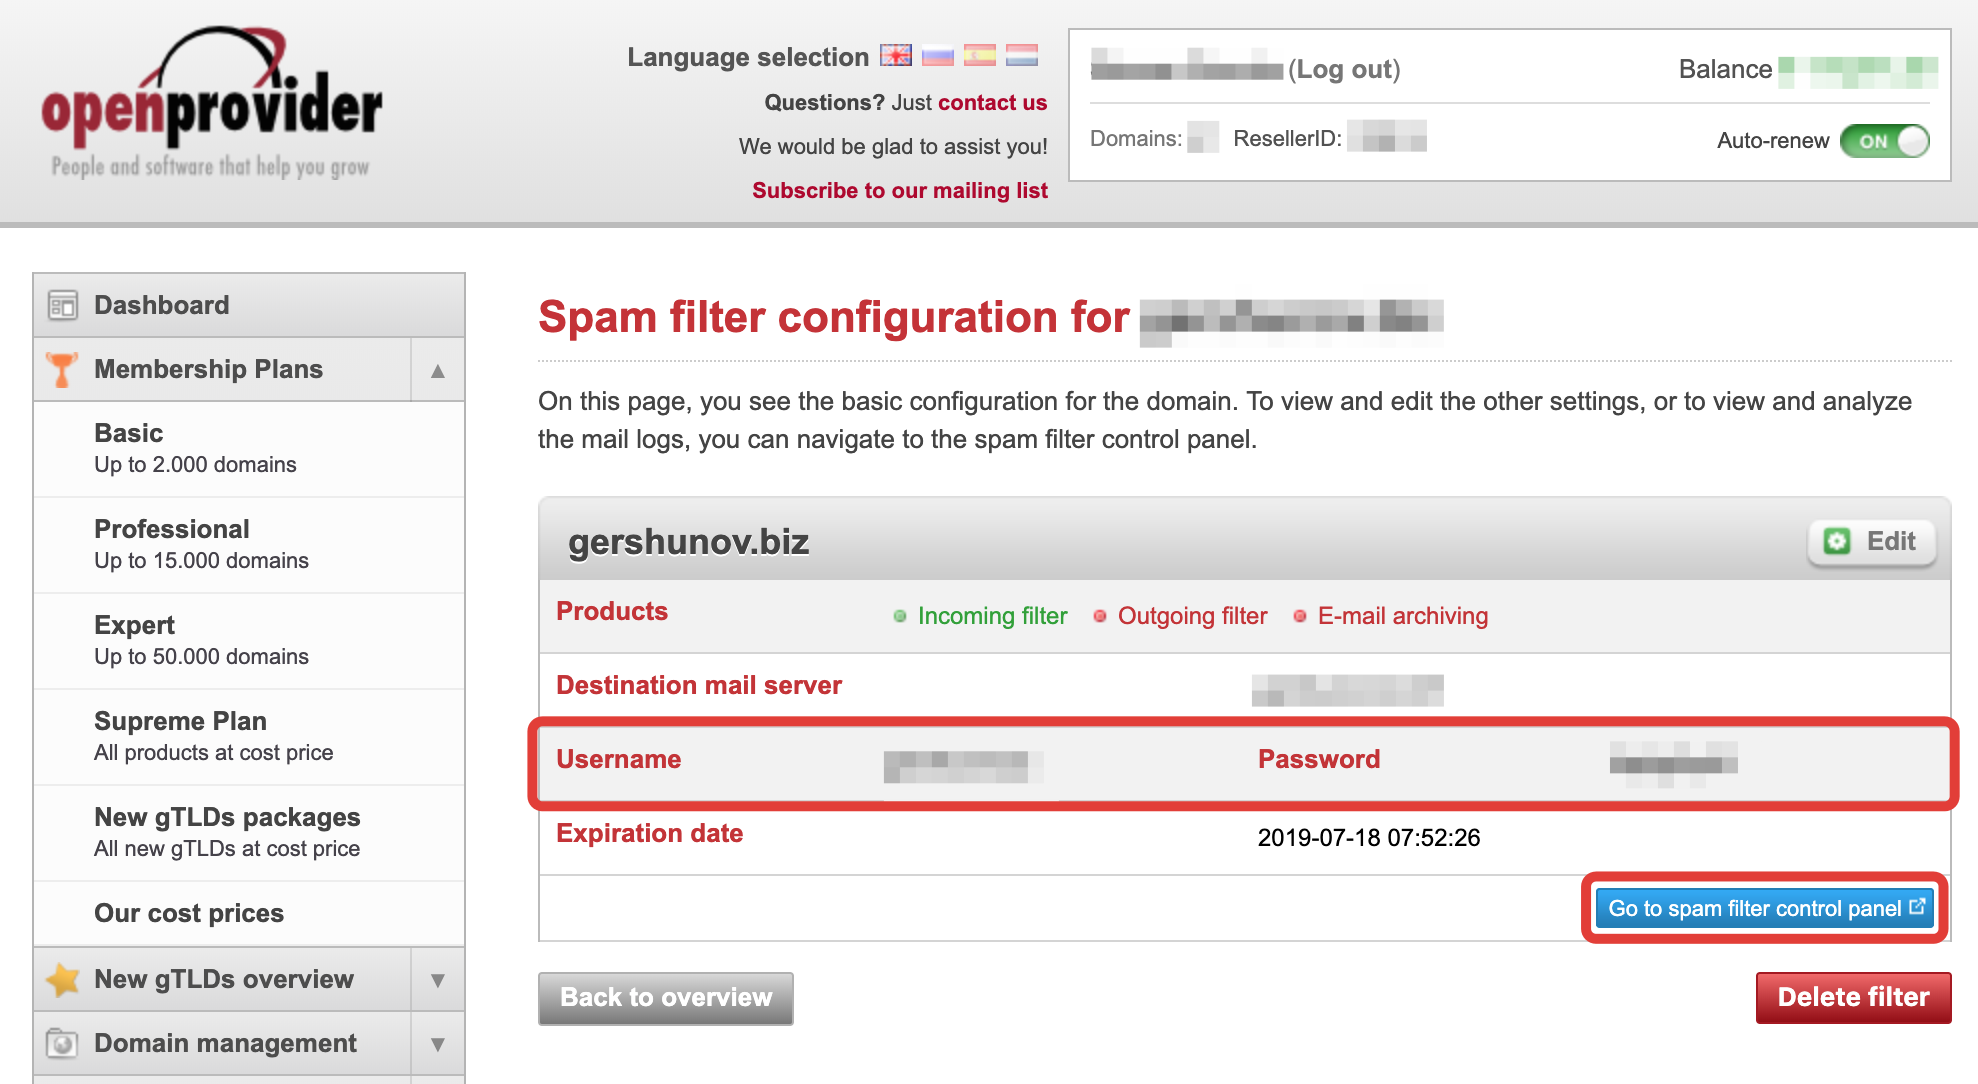Click the ResellerID label
This screenshot has width=1978, height=1084.
(1288, 139)
